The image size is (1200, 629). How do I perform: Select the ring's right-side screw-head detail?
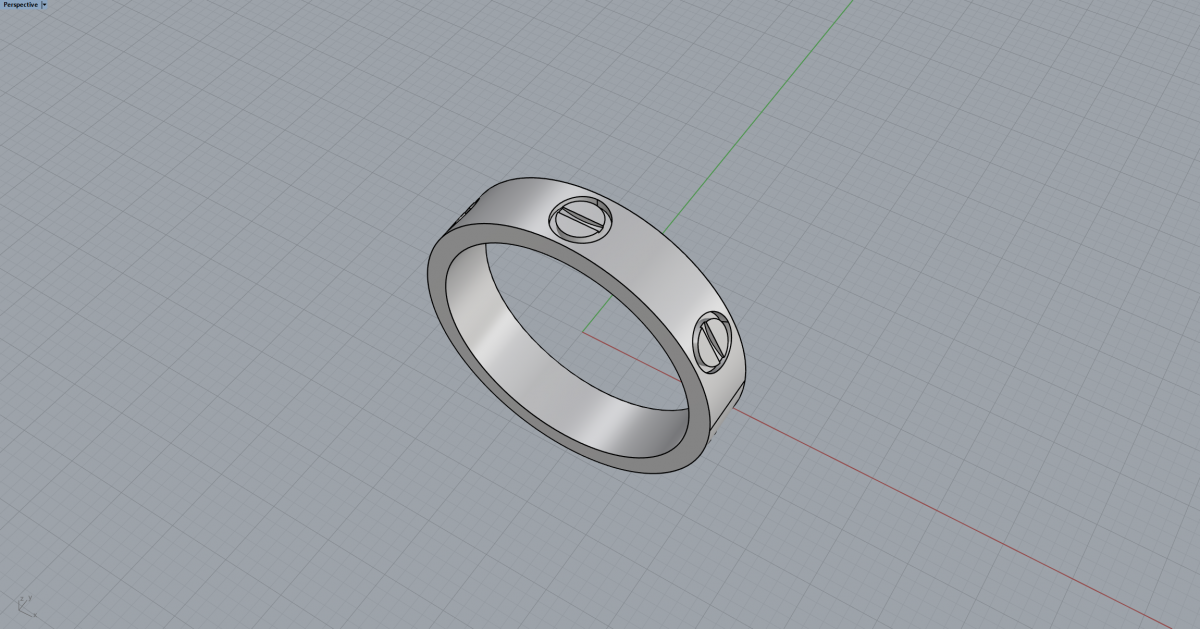pyautogui.click(x=713, y=342)
